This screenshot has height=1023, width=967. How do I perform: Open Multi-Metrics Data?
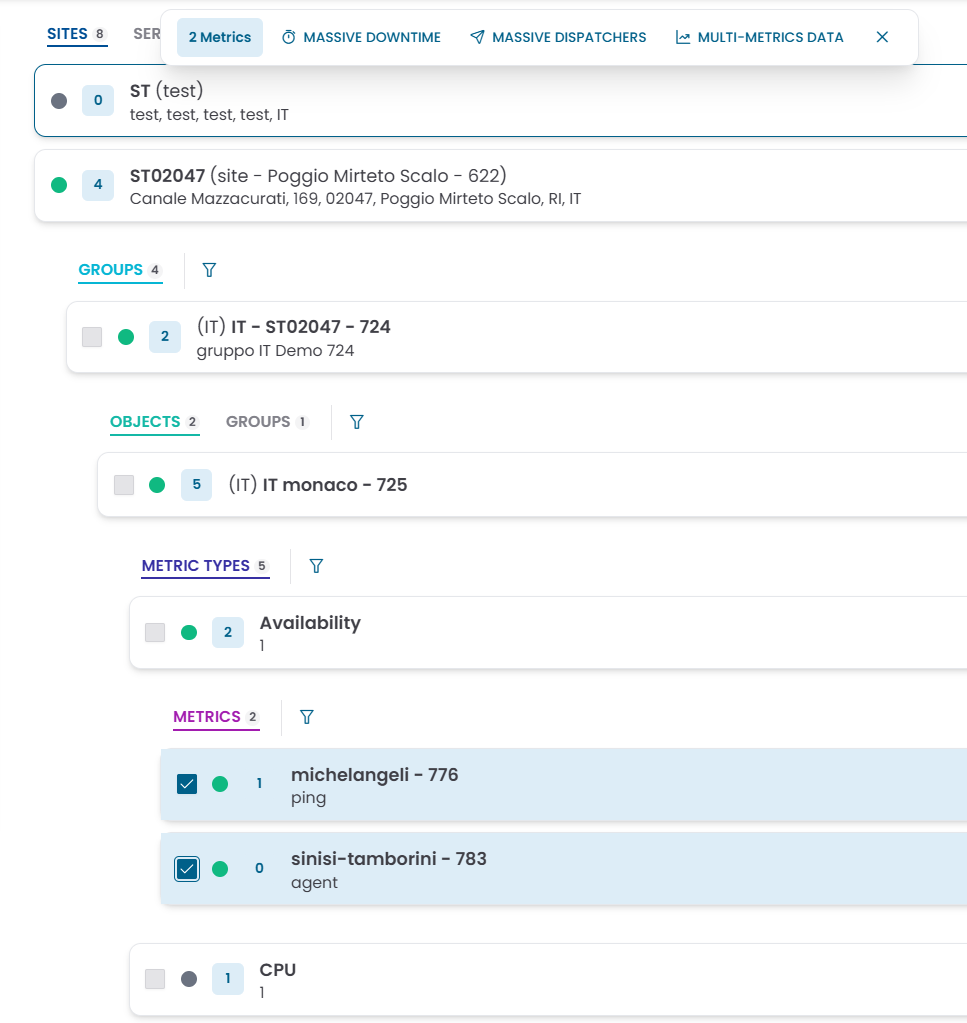[760, 37]
